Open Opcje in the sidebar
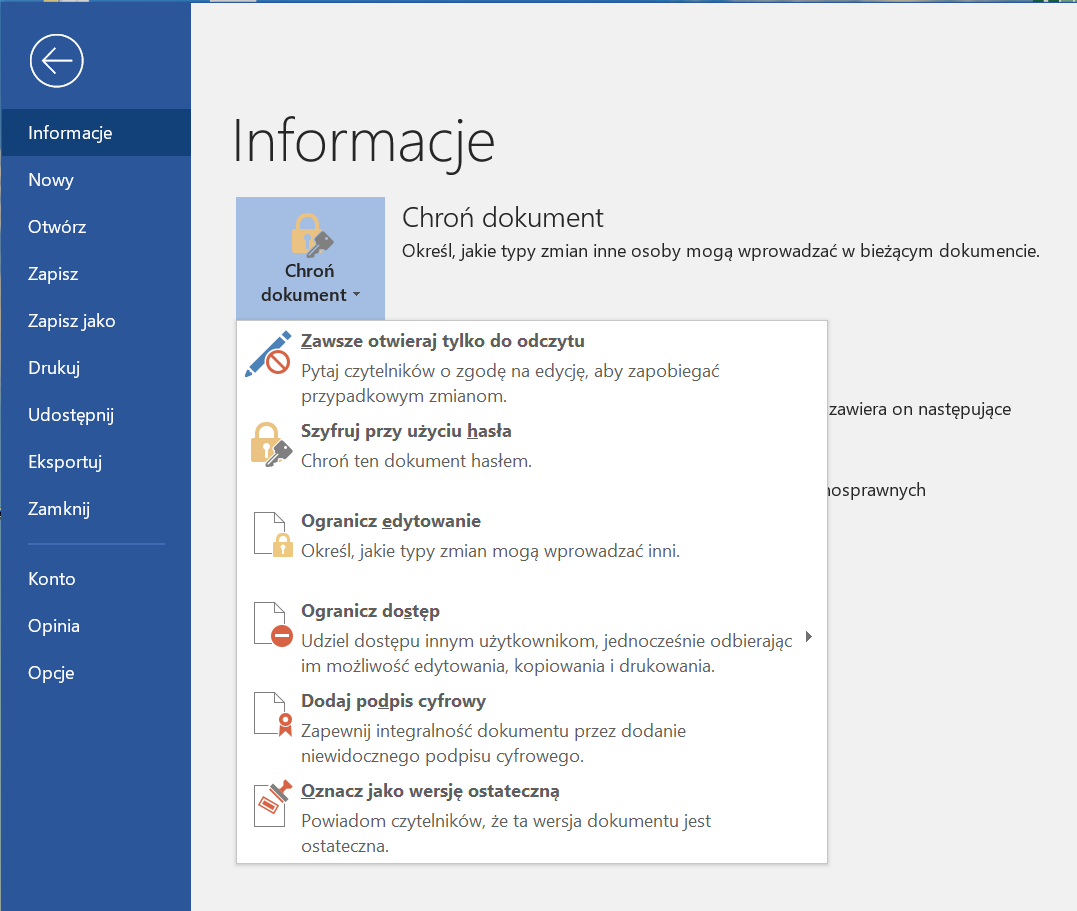Viewport: 1077px width, 911px height. (95, 673)
